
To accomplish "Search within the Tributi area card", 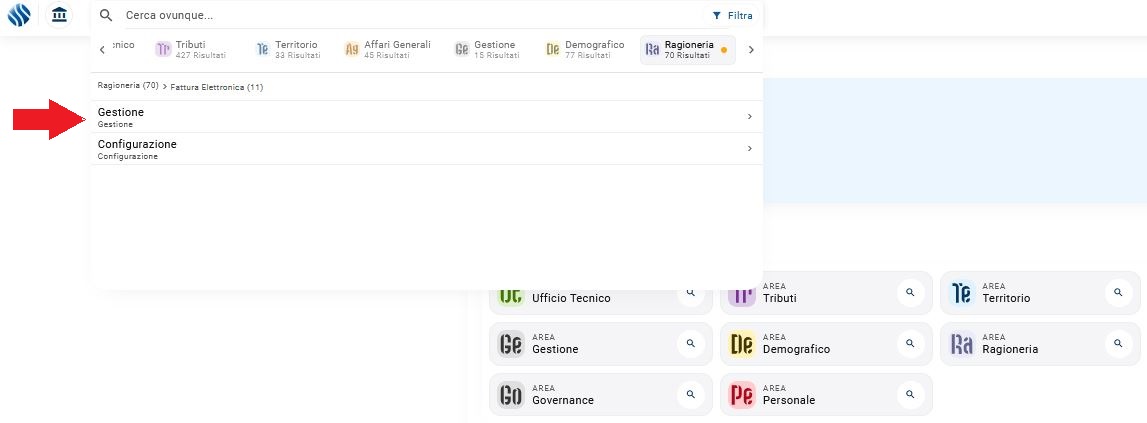I will coord(910,292).
